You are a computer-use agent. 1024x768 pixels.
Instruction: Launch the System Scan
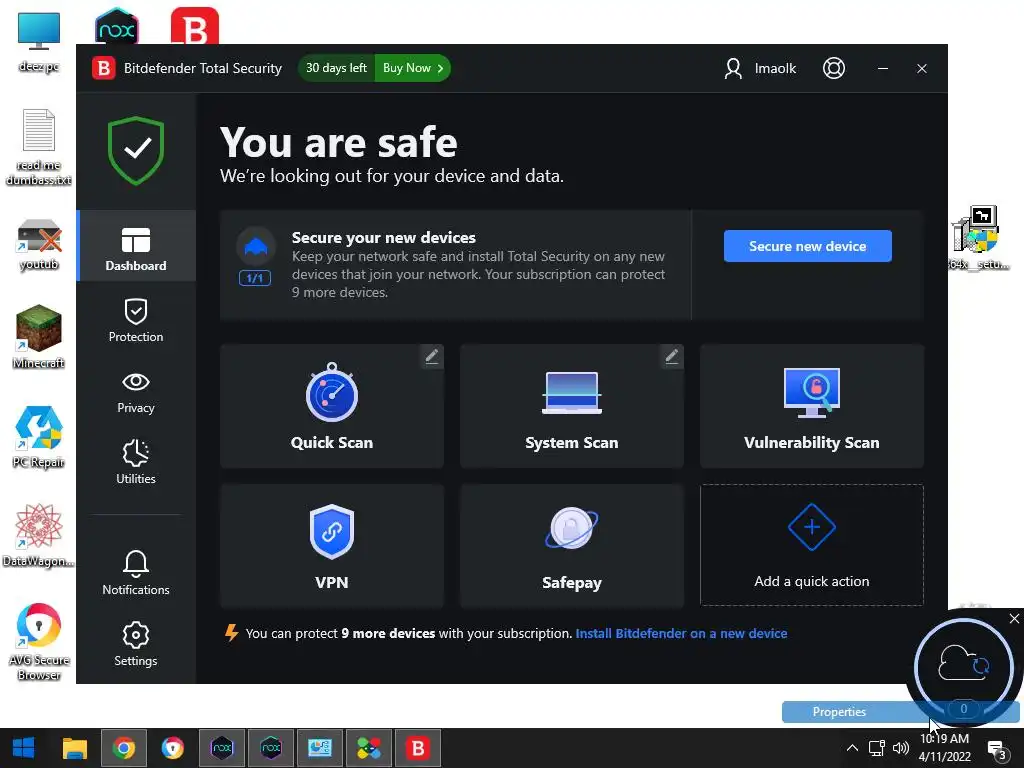tap(571, 406)
